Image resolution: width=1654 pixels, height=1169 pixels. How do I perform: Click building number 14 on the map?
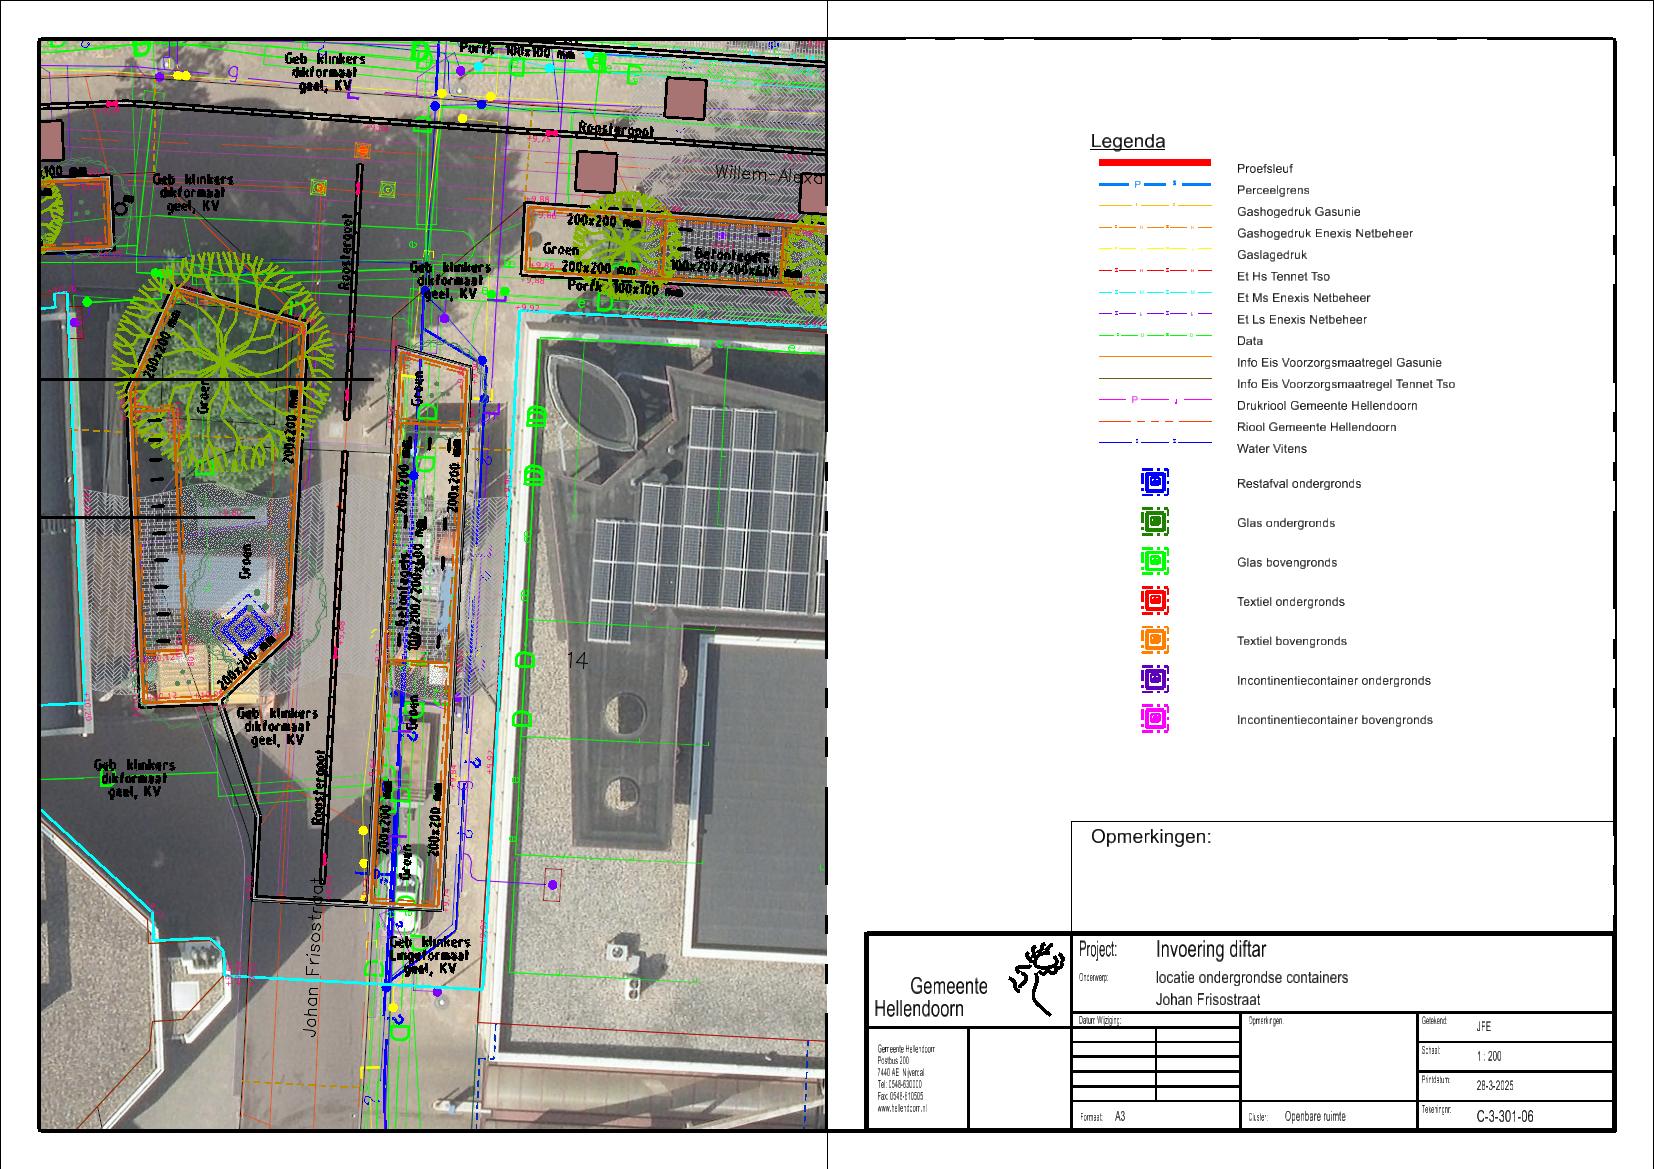[x=577, y=661]
